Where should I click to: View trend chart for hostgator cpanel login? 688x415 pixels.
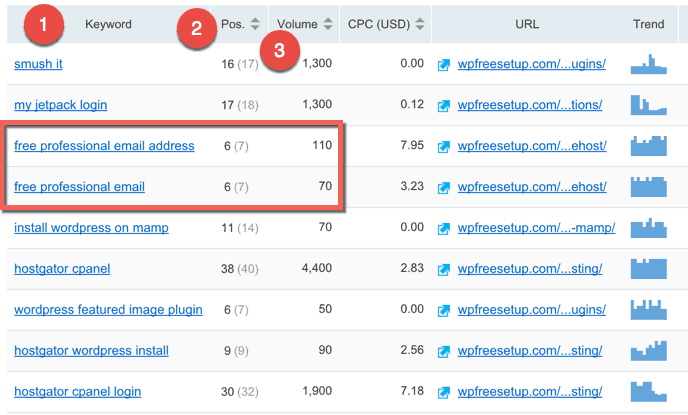pyautogui.click(x=649, y=391)
